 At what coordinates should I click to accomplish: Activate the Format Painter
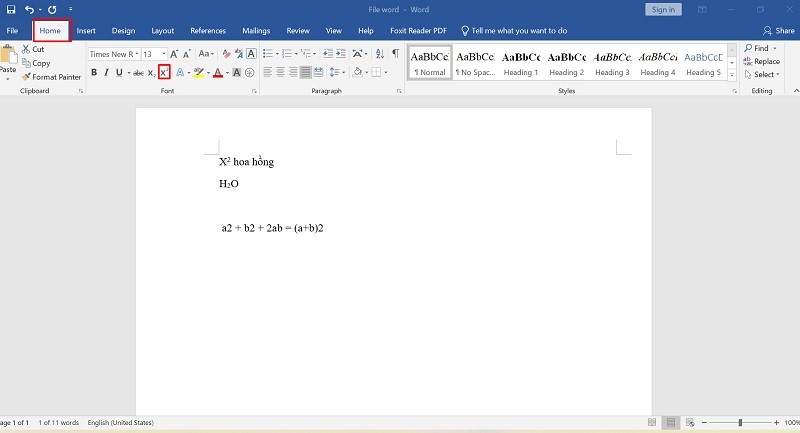coord(52,77)
